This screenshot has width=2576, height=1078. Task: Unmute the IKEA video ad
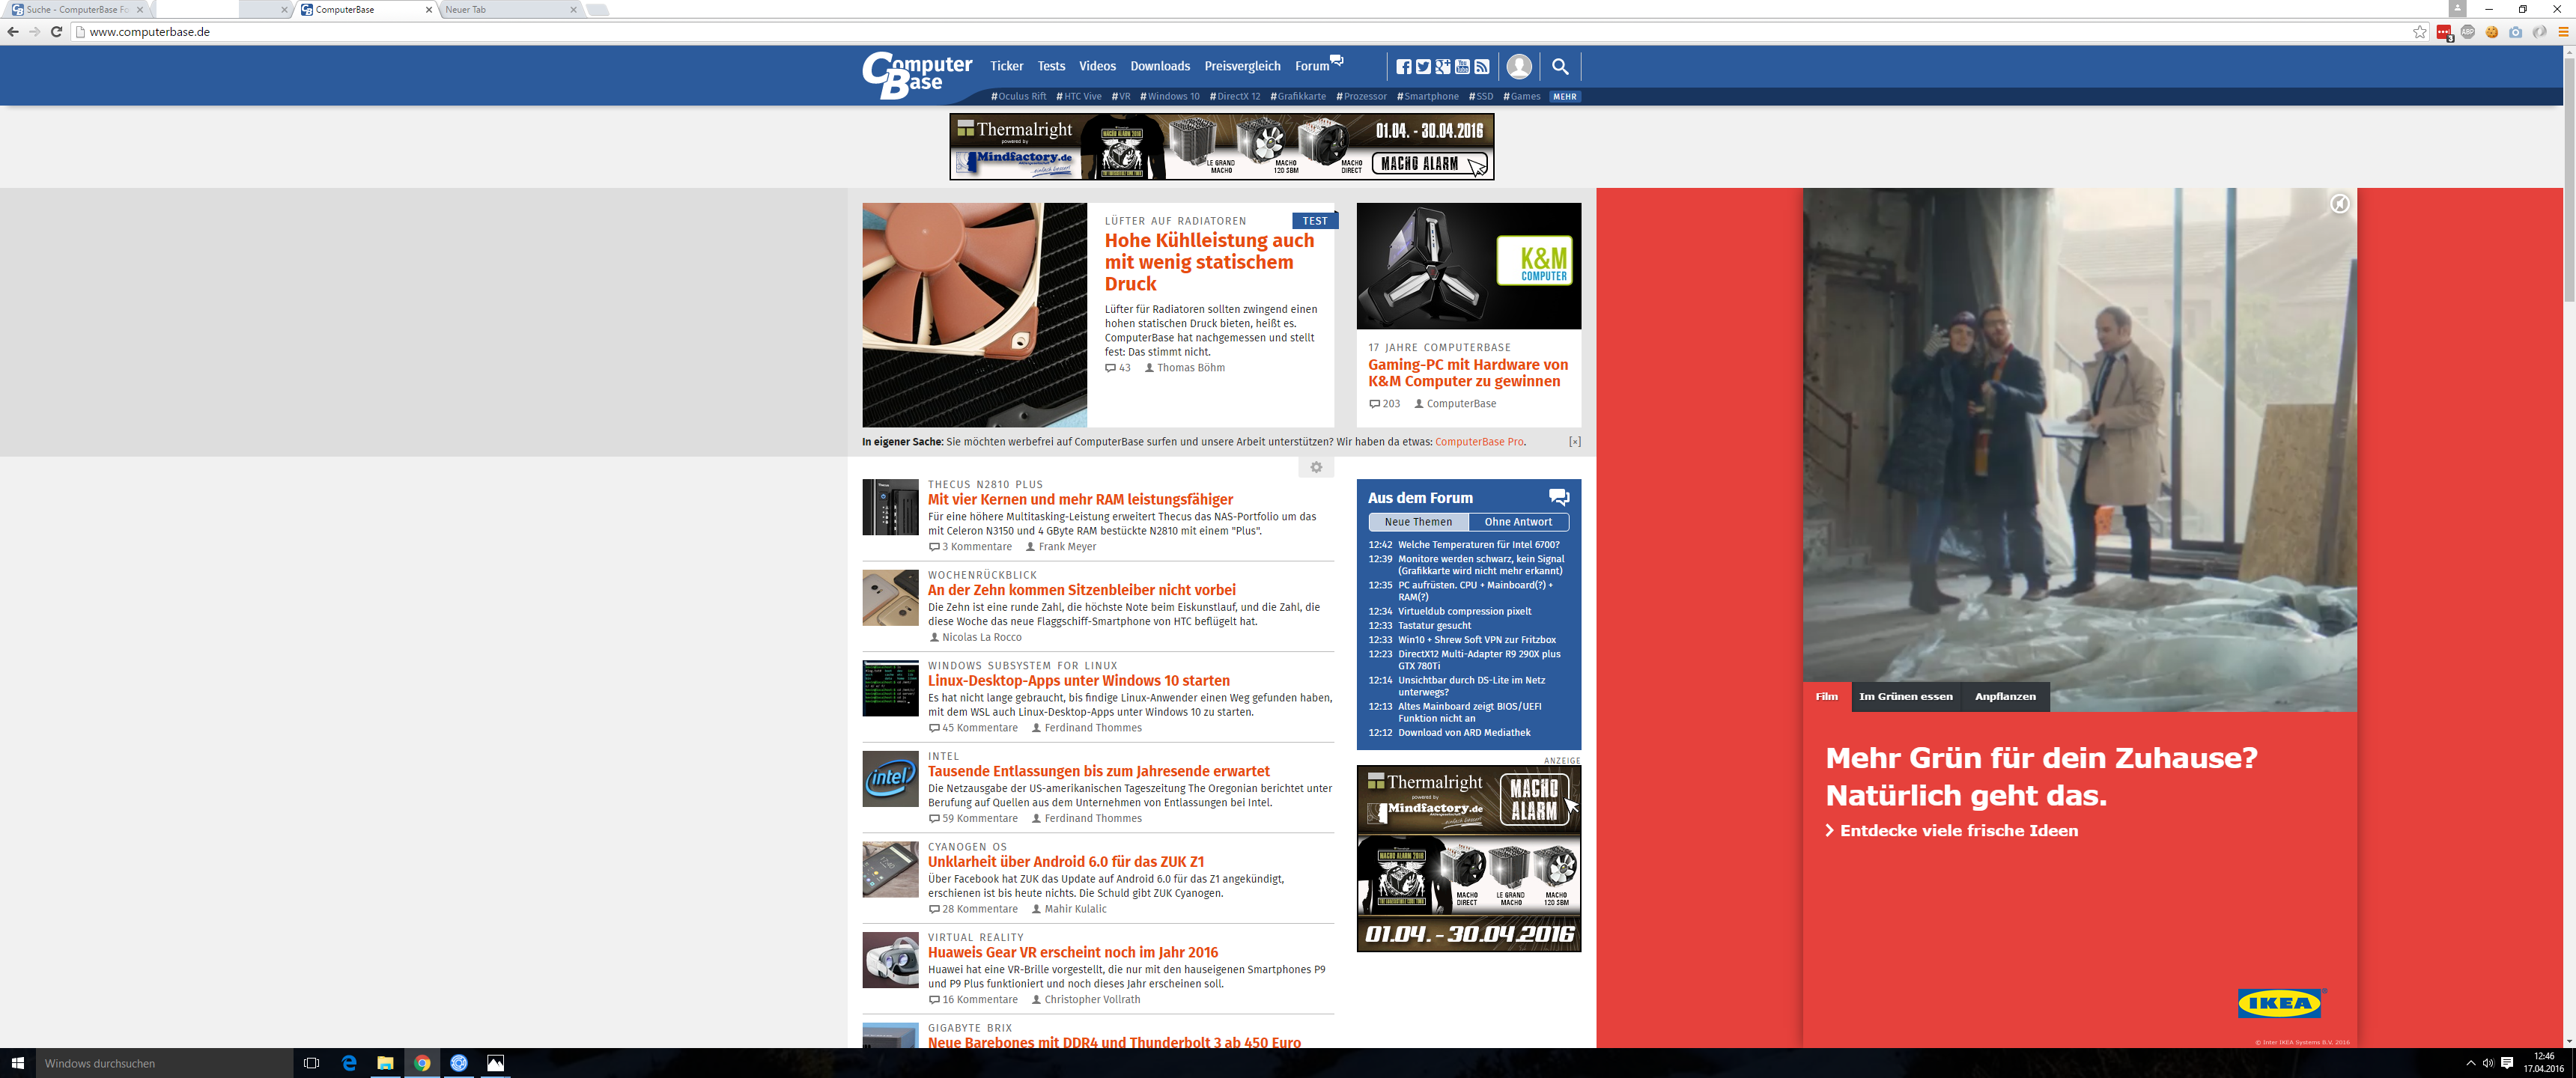[x=2339, y=204]
